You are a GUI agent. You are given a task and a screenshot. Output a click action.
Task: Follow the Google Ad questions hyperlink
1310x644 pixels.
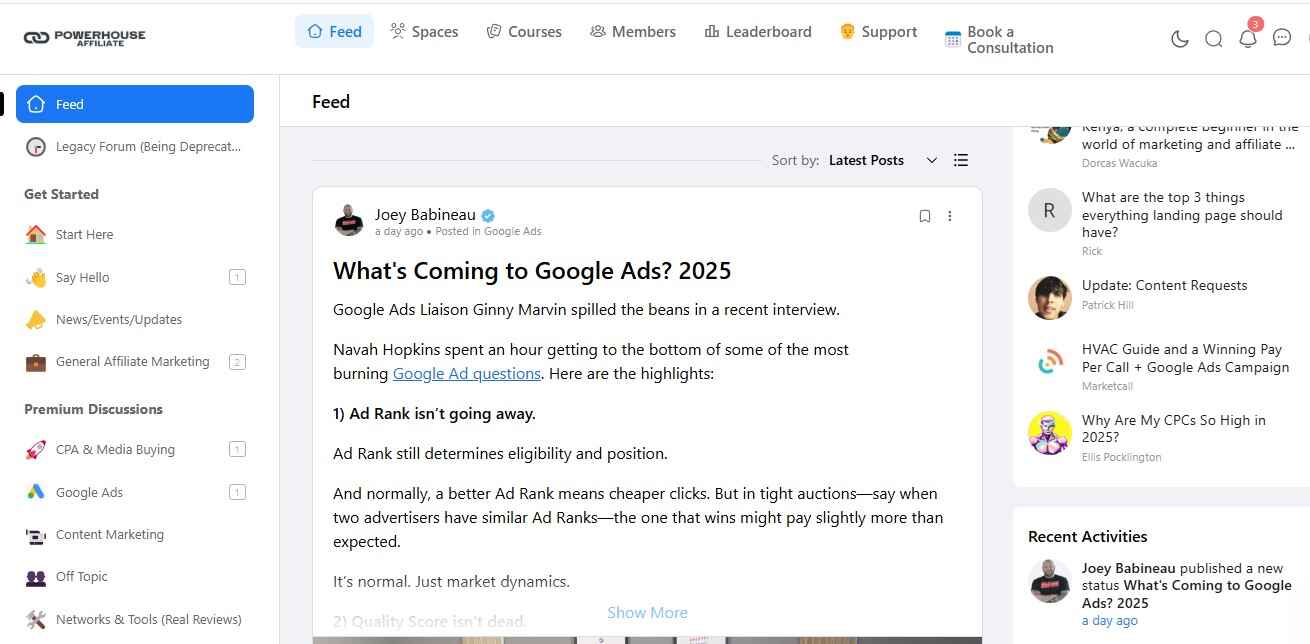(467, 374)
